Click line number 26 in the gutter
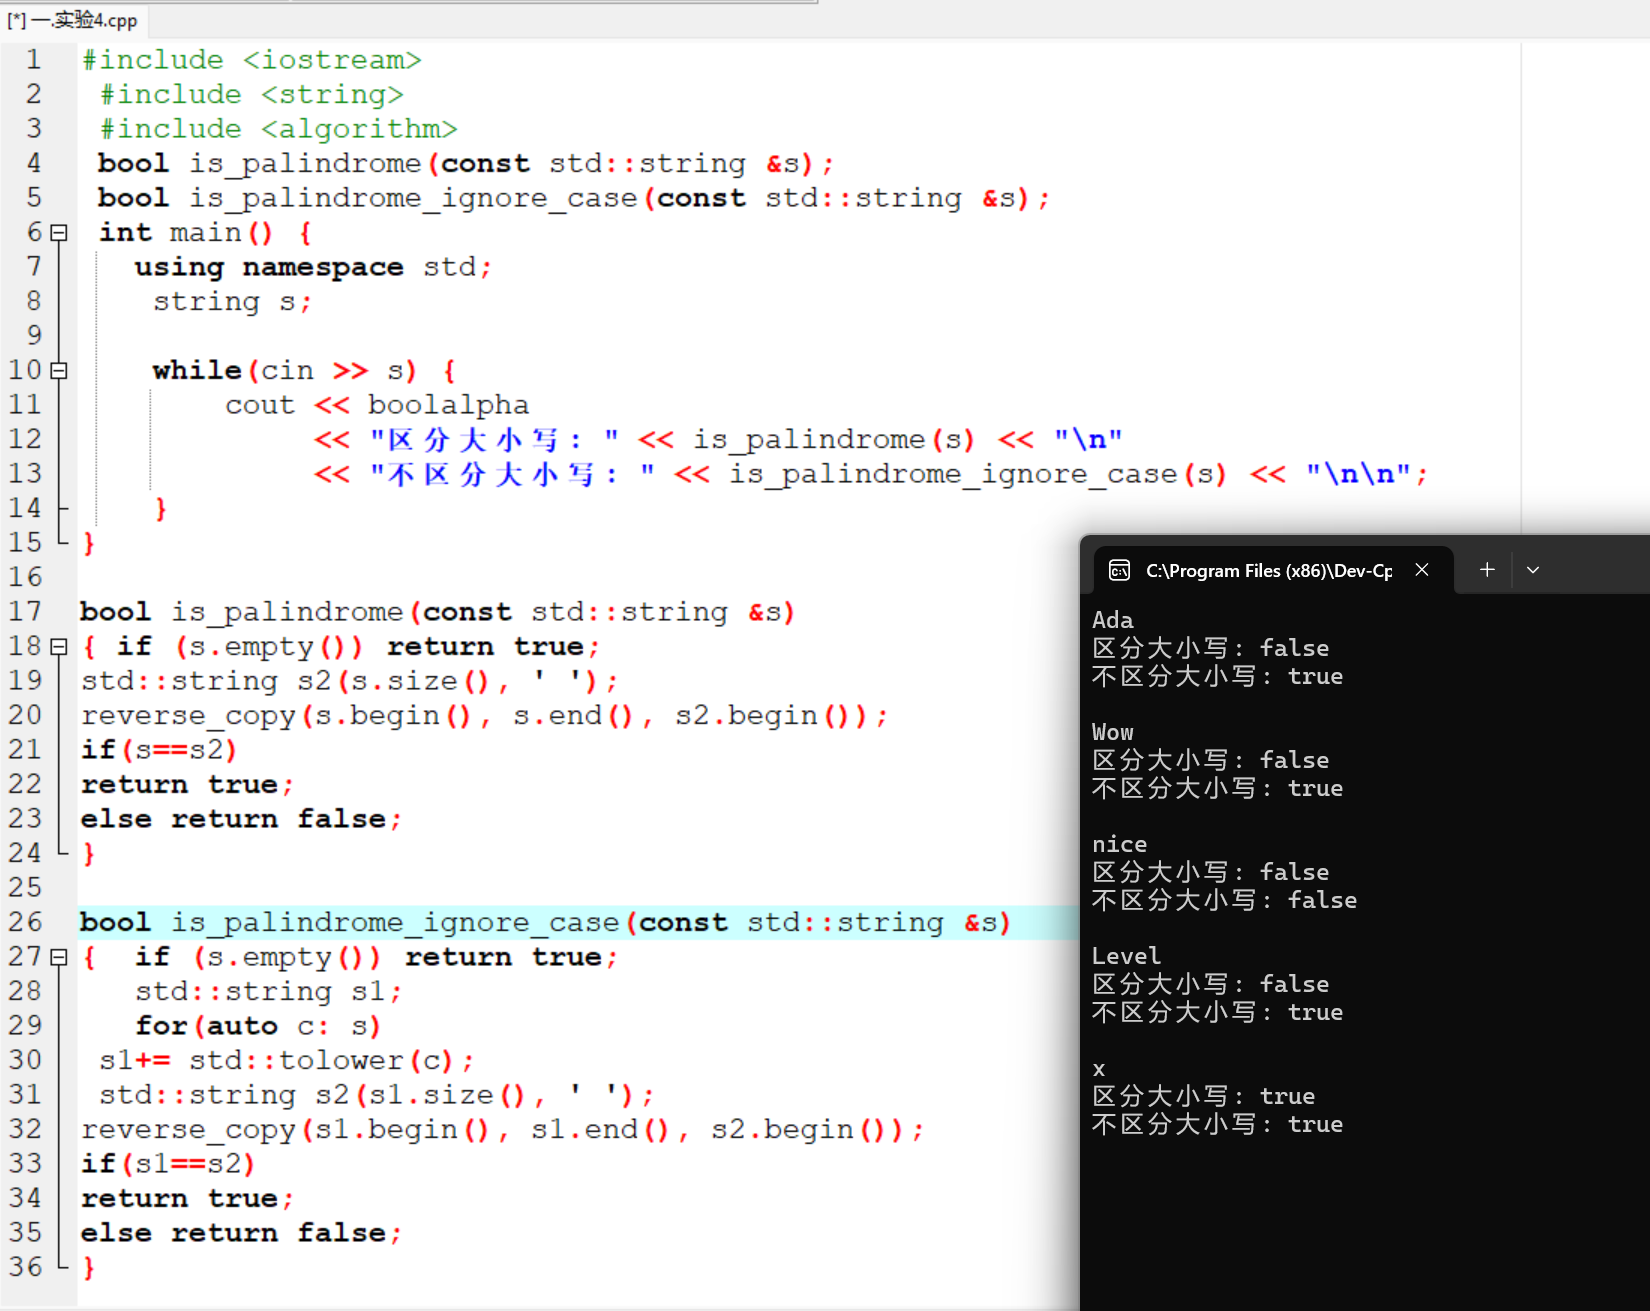 point(26,922)
